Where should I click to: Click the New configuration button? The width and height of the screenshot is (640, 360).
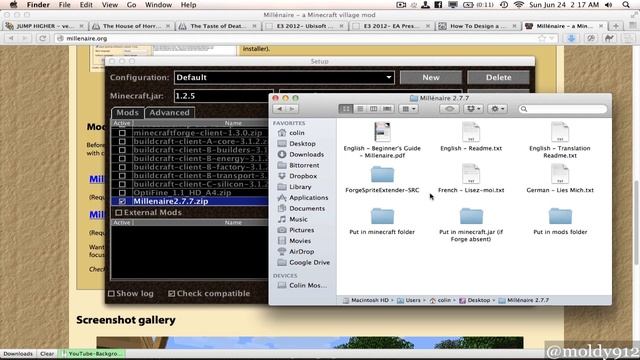click(x=431, y=78)
